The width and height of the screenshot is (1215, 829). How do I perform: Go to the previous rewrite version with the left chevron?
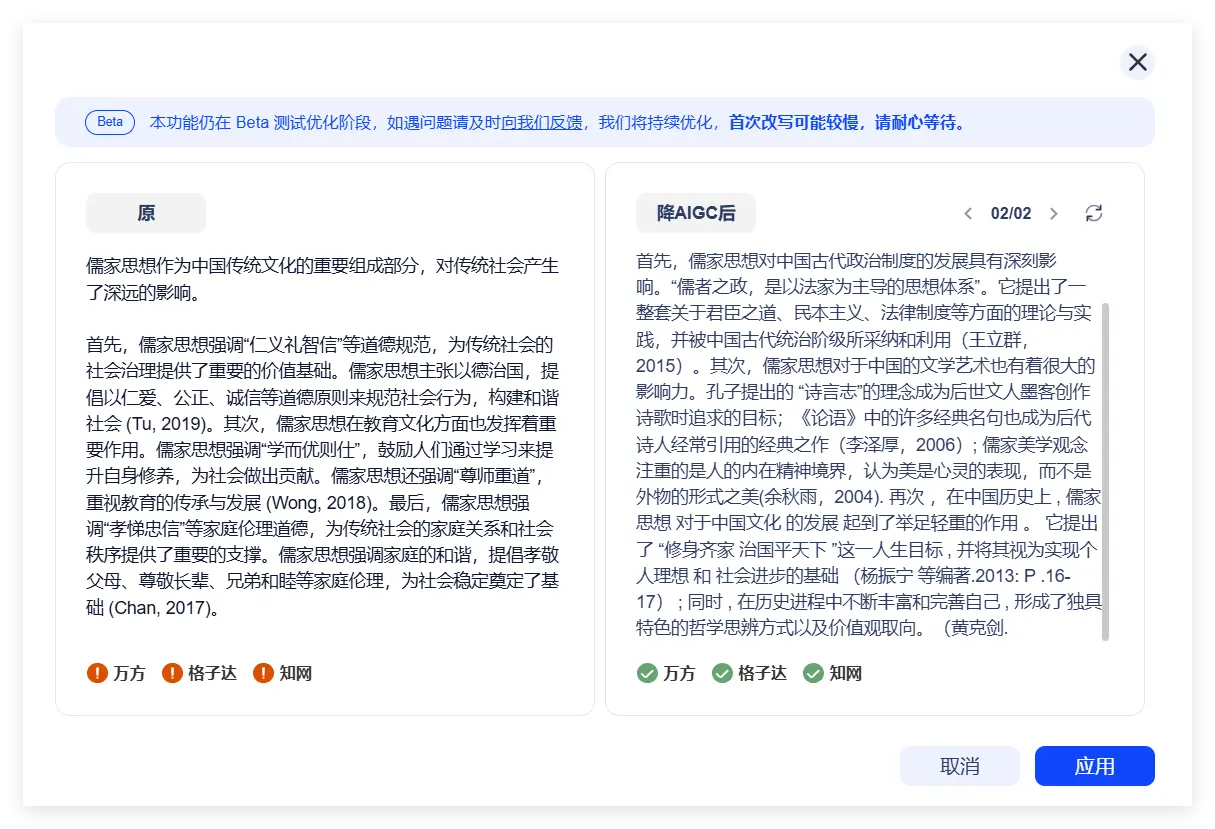tap(968, 213)
